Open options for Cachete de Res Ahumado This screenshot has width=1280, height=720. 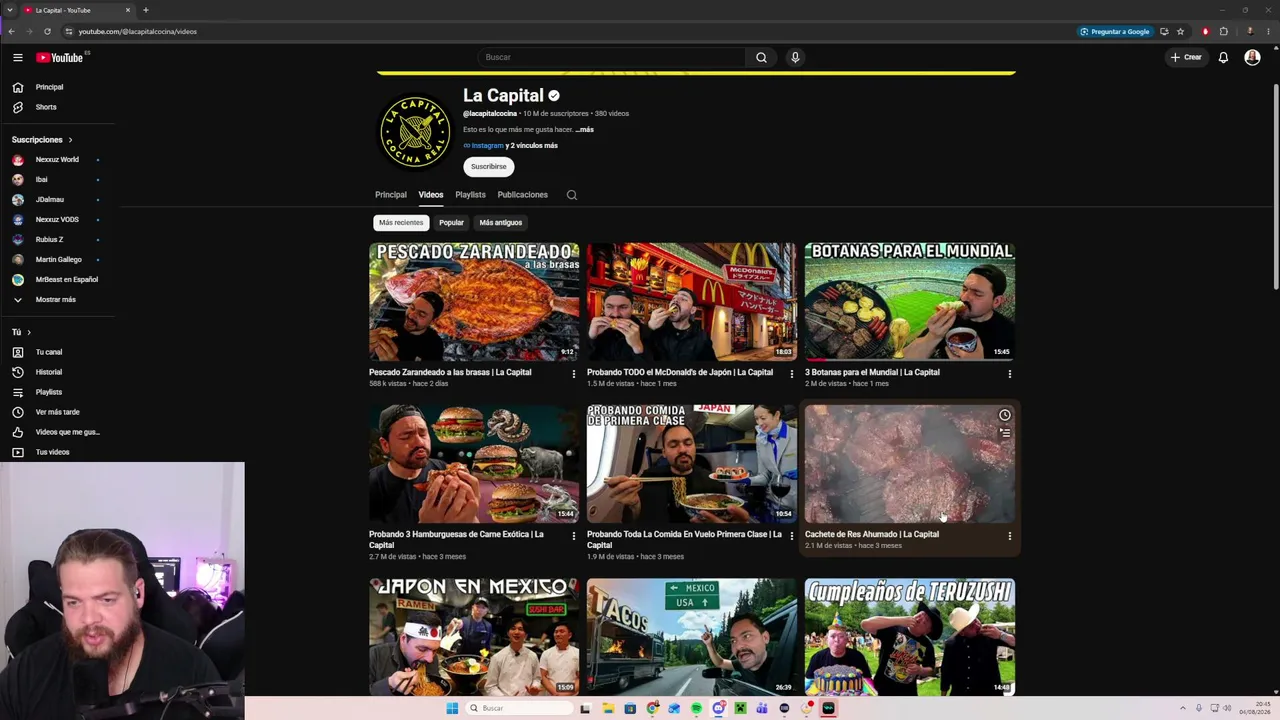coord(1010,536)
